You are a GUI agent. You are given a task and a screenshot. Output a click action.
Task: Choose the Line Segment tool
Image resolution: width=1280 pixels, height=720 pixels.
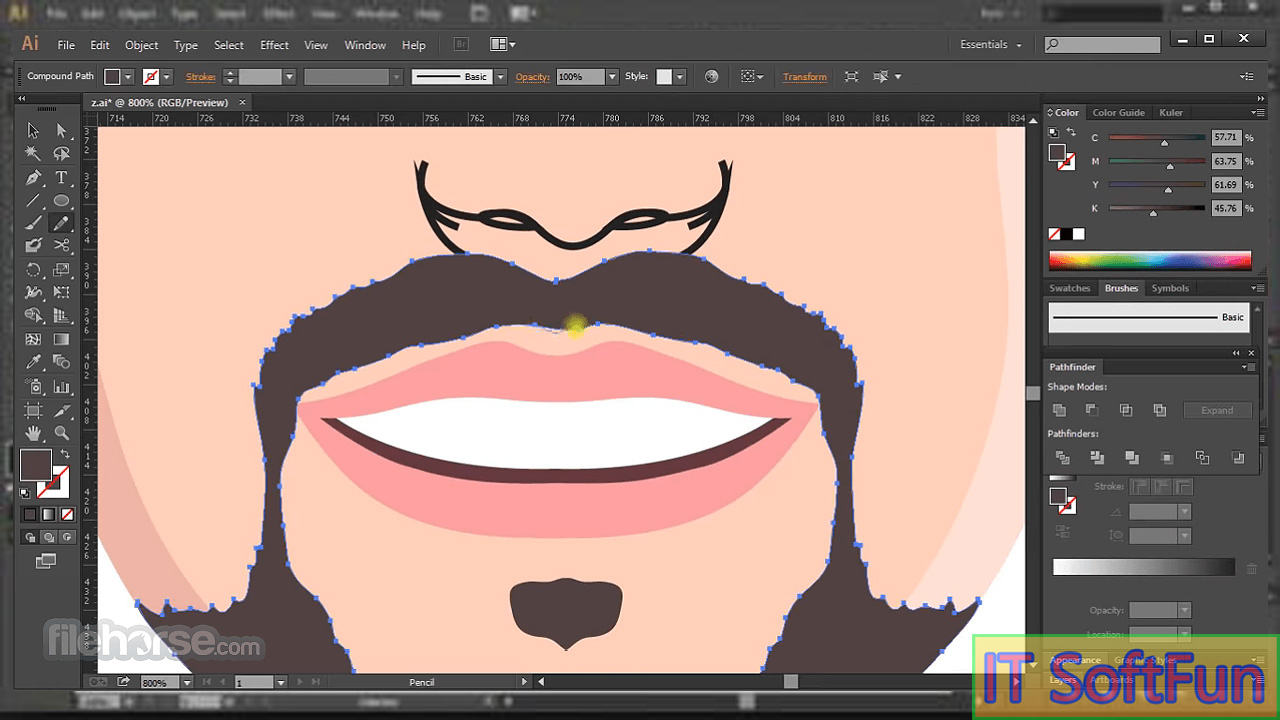(33, 200)
